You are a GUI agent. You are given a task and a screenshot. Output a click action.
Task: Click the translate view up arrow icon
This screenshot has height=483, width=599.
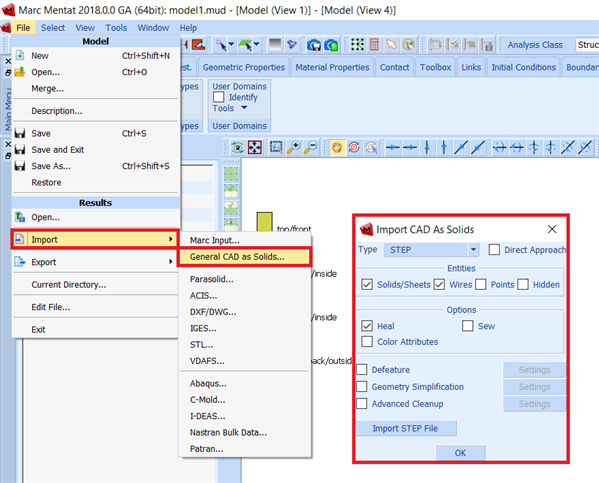[444, 147]
